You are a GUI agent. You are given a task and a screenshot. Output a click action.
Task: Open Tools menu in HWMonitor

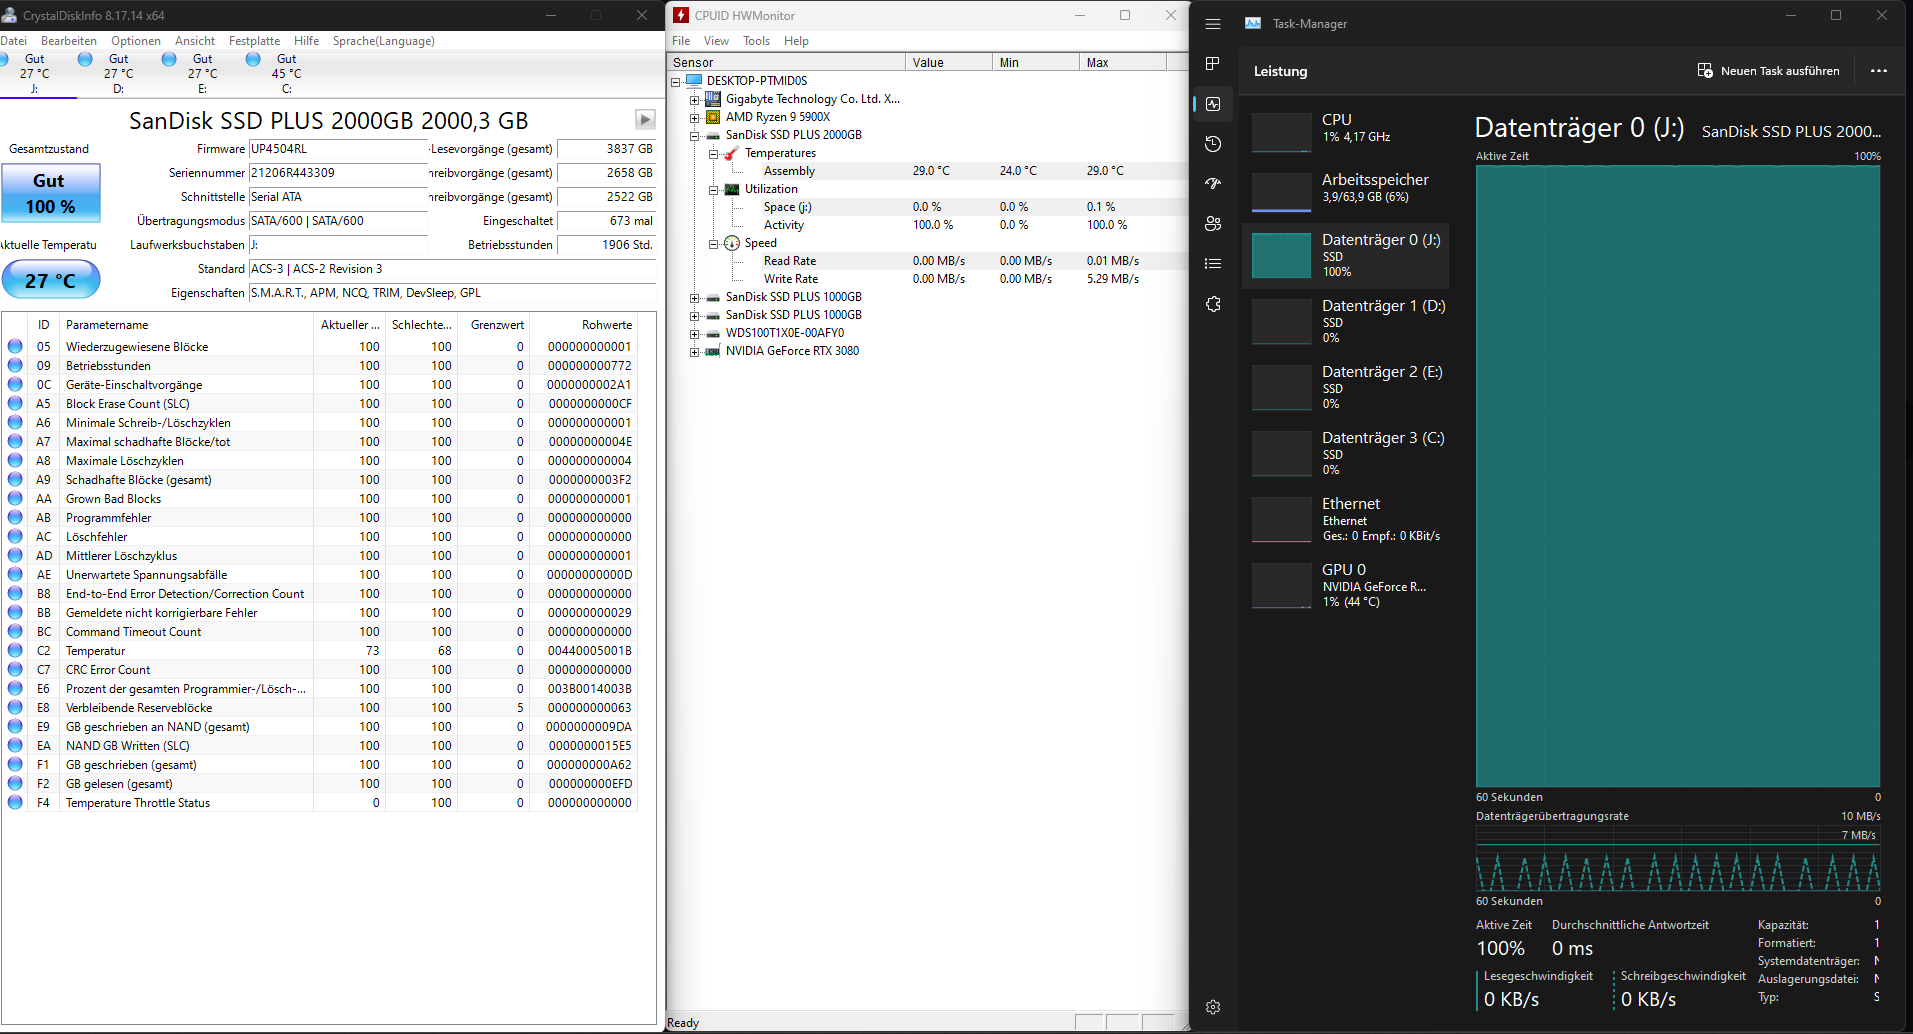(x=756, y=41)
